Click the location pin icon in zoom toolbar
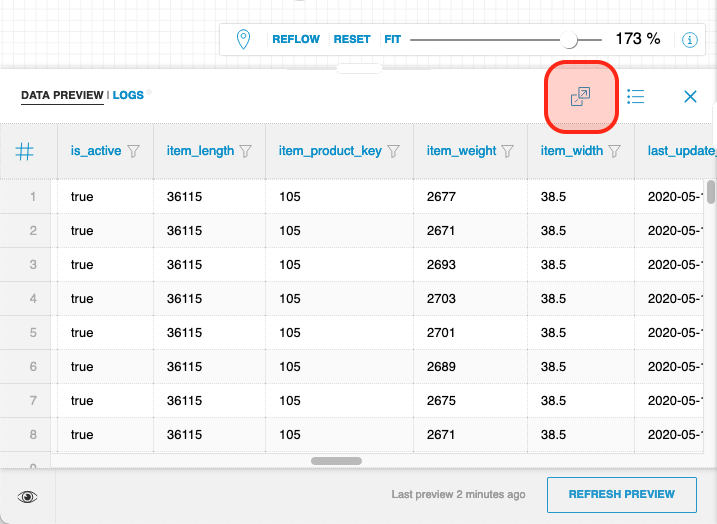The width and height of the screenshot is (717, 524). [243, 39]
